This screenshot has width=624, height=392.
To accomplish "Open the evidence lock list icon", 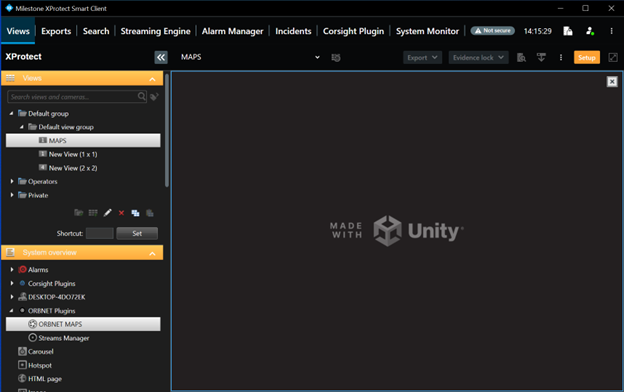I will coord(568,31).
